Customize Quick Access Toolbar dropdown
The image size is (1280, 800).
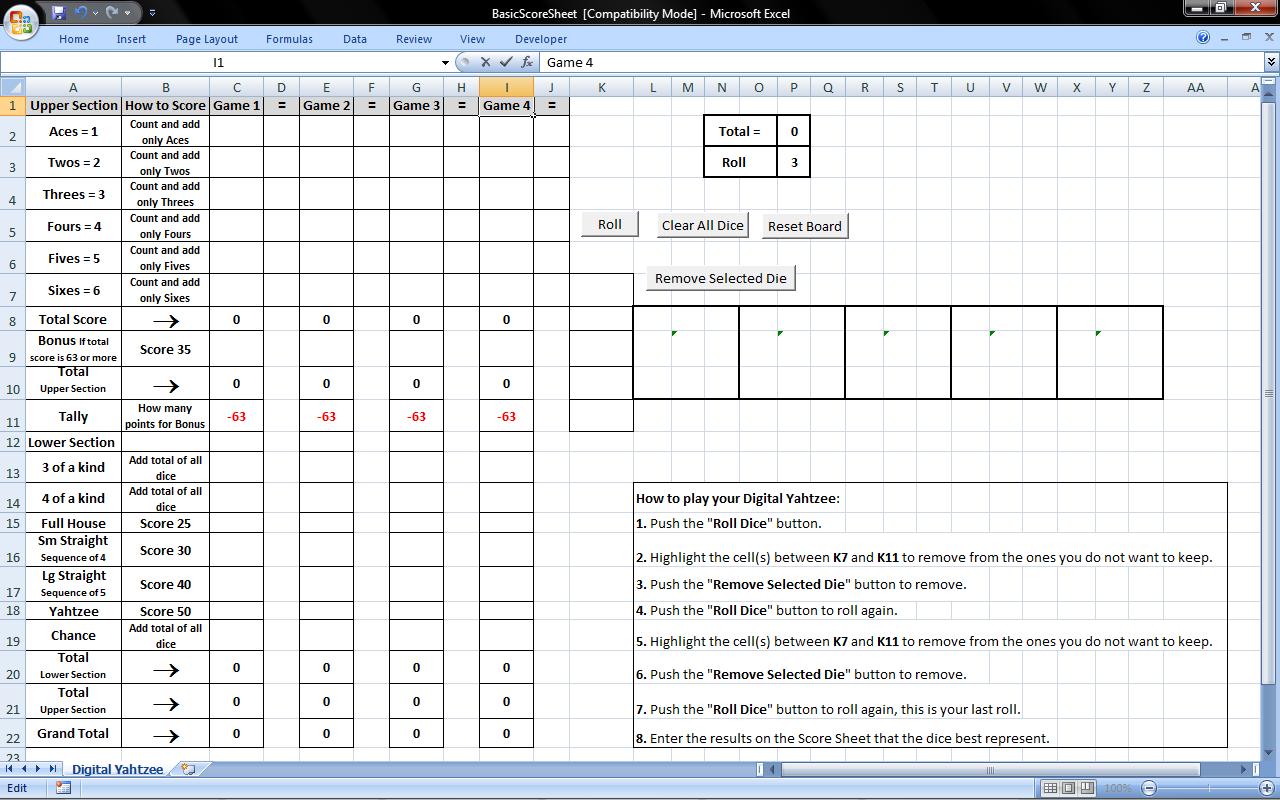152,13
